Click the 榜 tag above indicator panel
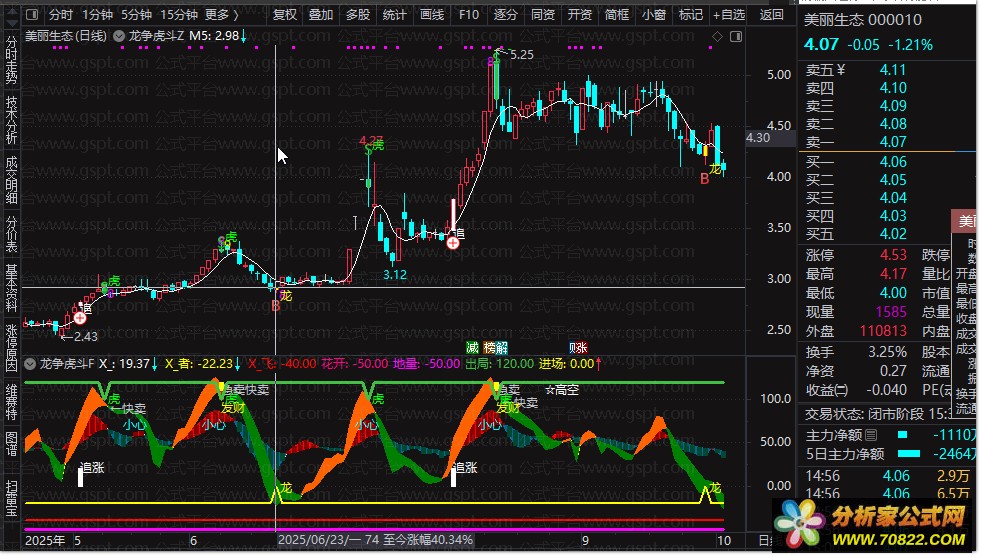Viewport: 982px width, 556px height. click(x=489, y=348)
